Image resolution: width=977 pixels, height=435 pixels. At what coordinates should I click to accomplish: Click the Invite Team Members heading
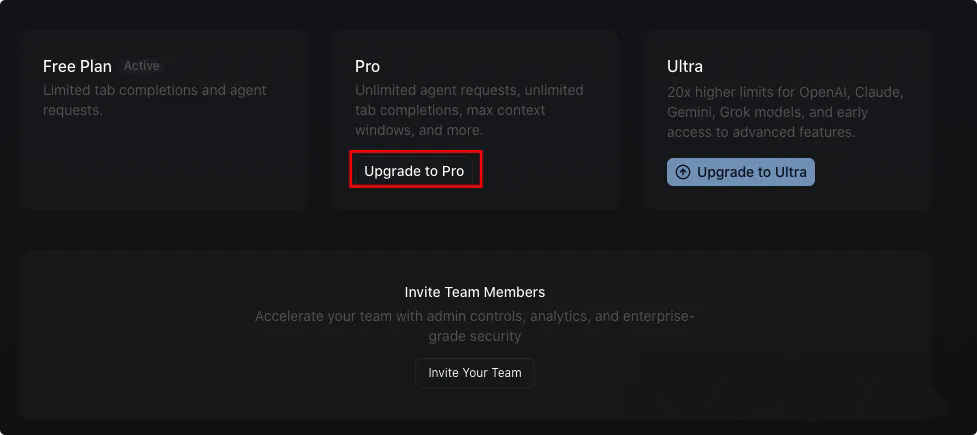coord(475,292)
